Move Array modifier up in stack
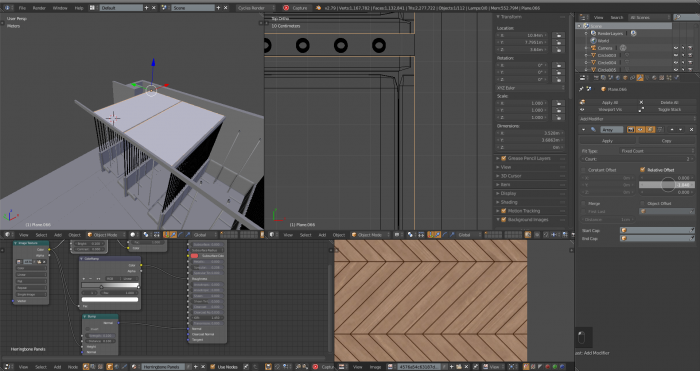 (x=672, y=129)
